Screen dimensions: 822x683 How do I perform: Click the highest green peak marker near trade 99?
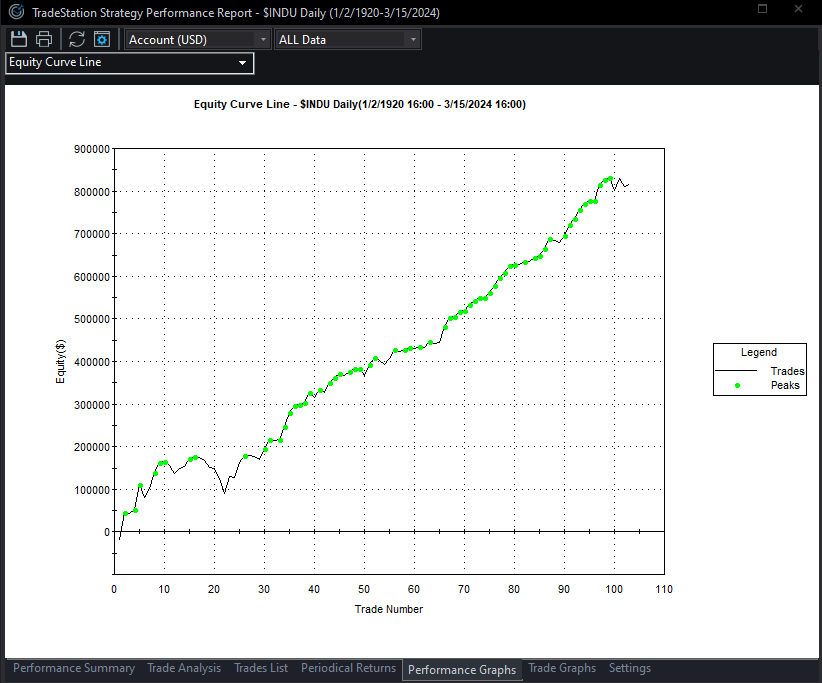(610, 179)
